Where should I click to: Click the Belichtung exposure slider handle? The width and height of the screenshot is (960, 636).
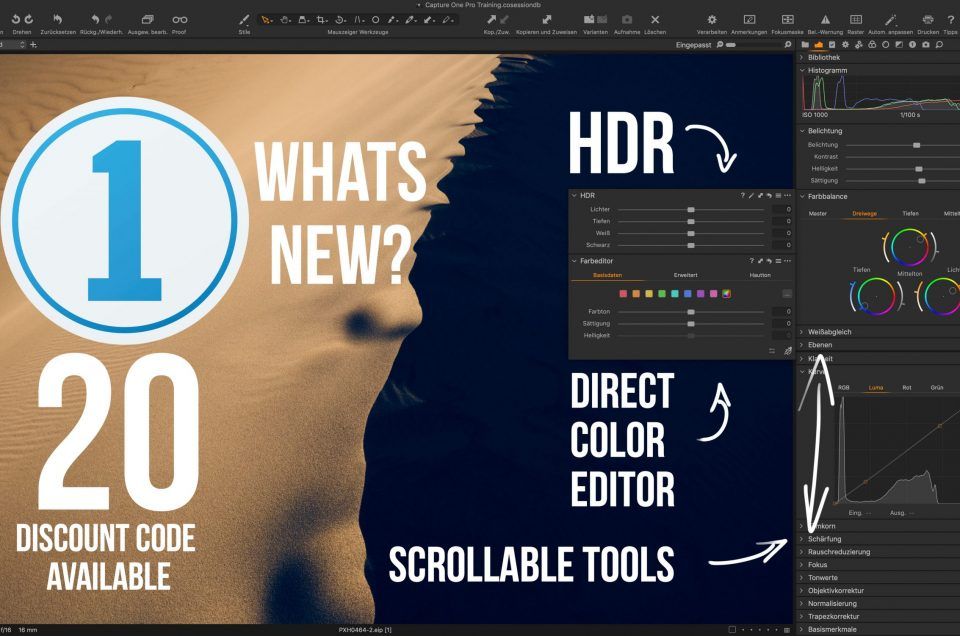pos(917,145)
